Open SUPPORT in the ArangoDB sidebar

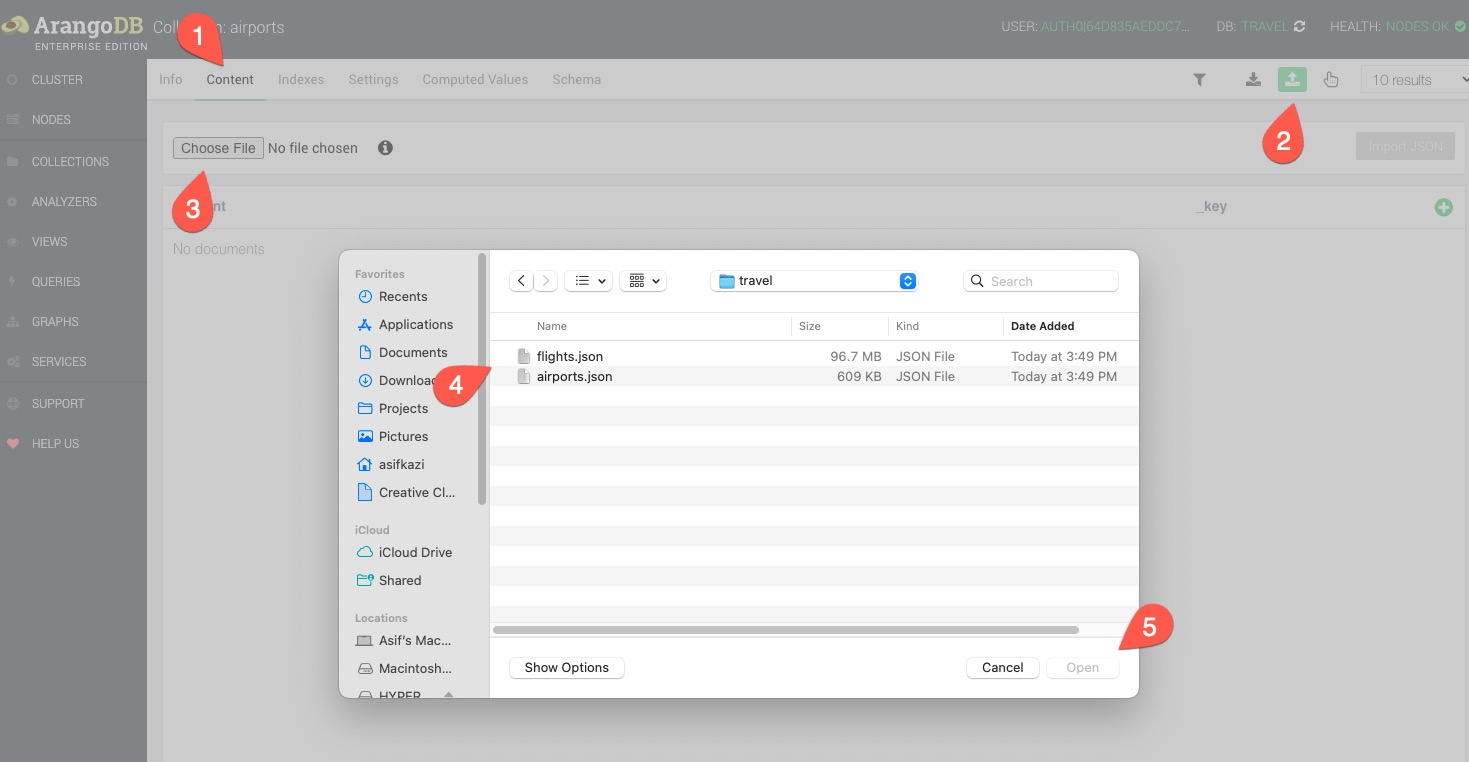58,403
